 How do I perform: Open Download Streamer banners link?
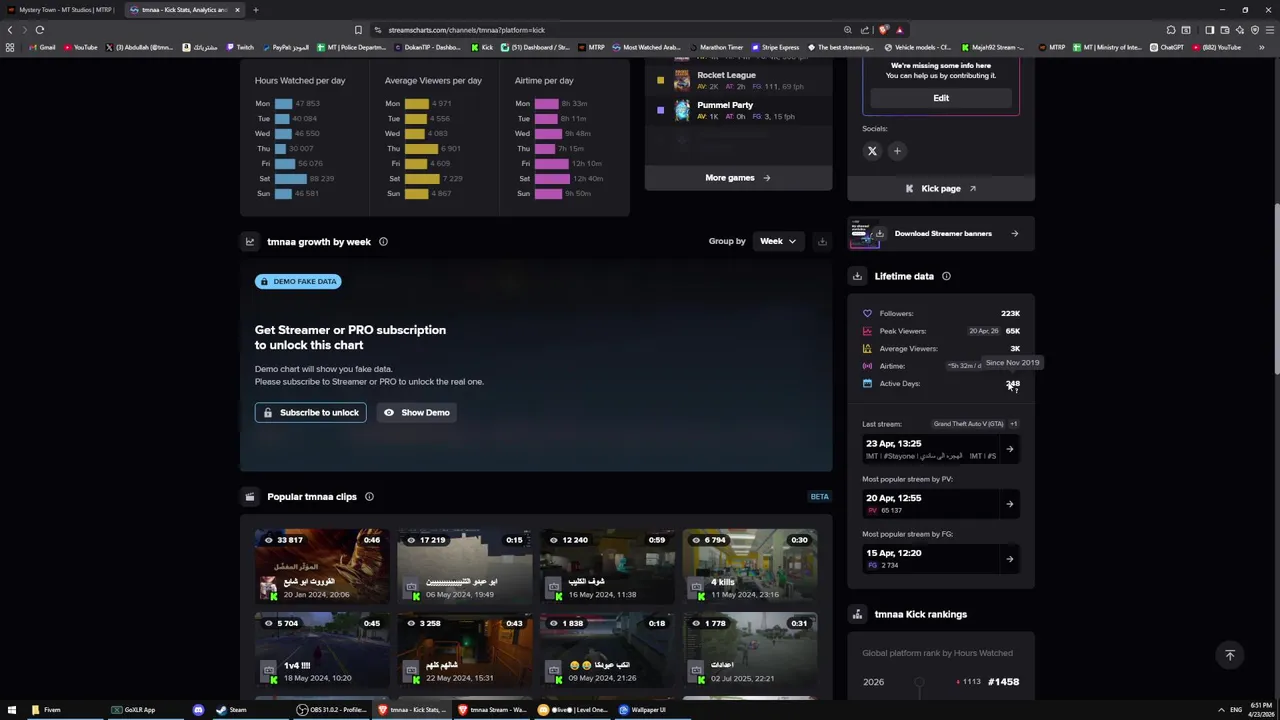pyautogui.click(x=941, y=234)
